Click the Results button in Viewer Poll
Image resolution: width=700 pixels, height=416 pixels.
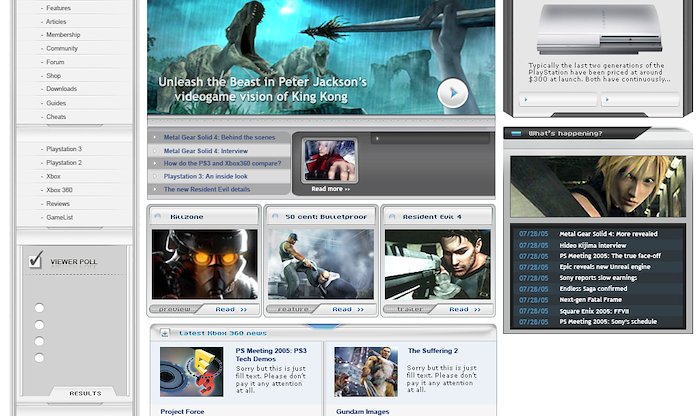[x=85, y=393]
